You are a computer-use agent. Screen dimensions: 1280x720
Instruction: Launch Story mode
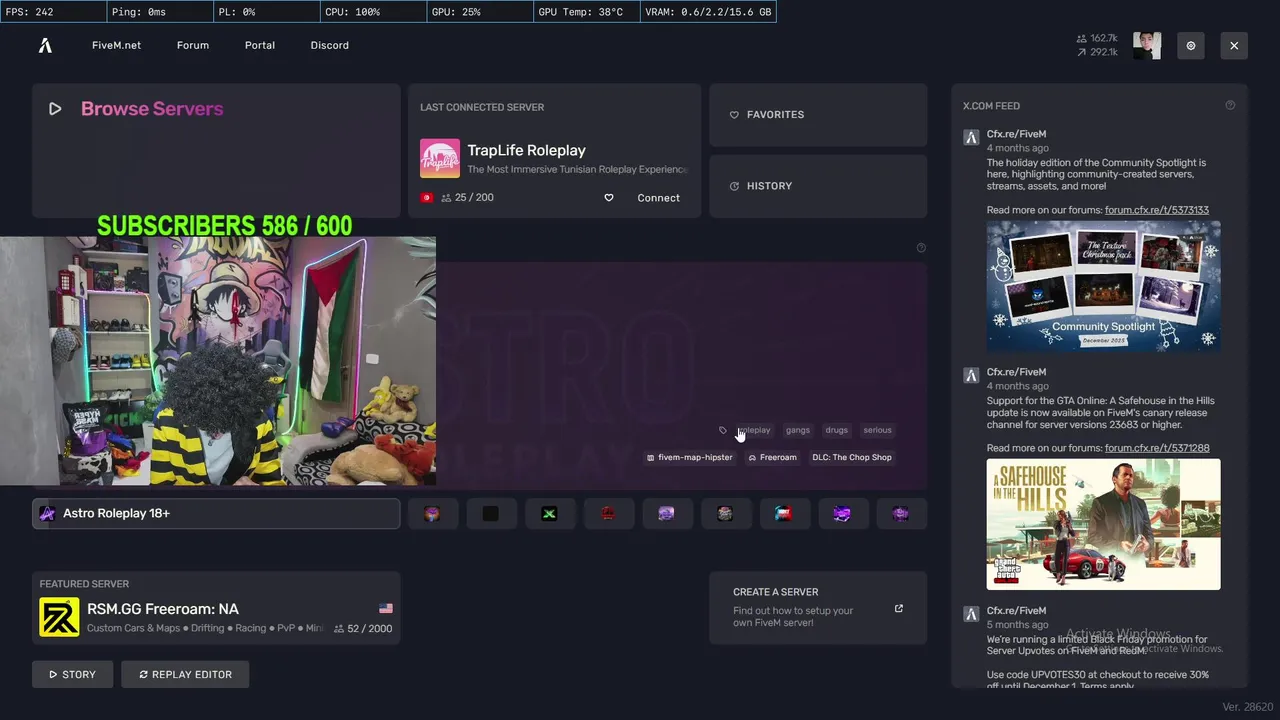click(72, 674)
